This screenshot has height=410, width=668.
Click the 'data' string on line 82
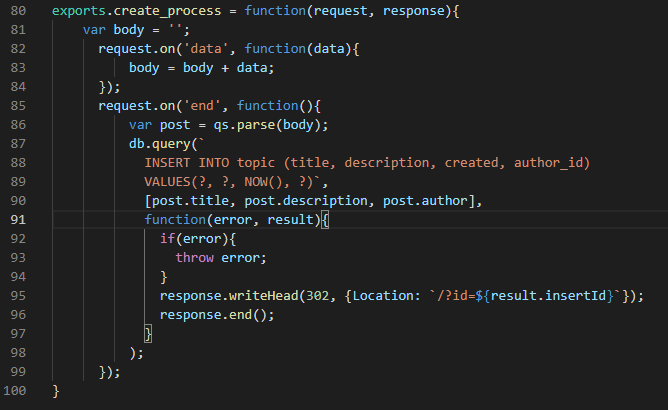(206, 49)
